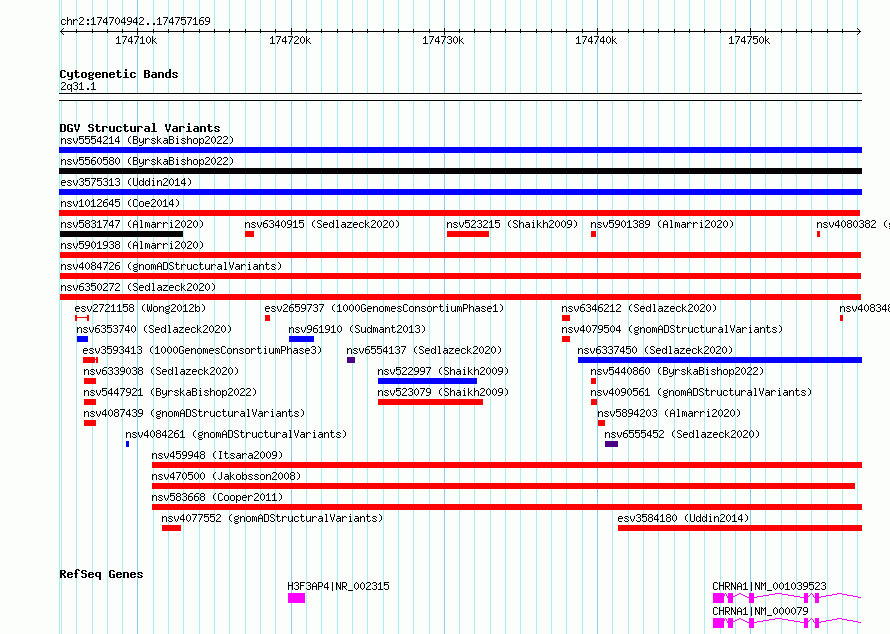Click blue marker under nsv6353740 (Sedlazeck2020)
Screen dimensions: 890x634
tap(82, 339)
